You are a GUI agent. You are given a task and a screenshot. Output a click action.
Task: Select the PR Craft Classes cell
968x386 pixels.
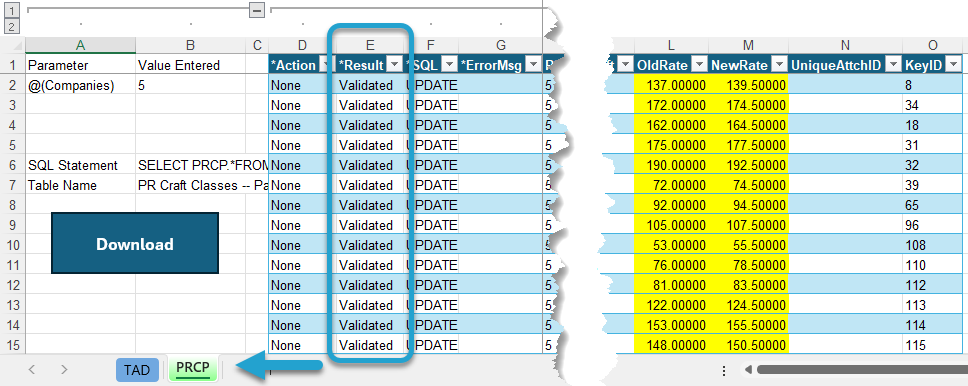click(202, 185)
